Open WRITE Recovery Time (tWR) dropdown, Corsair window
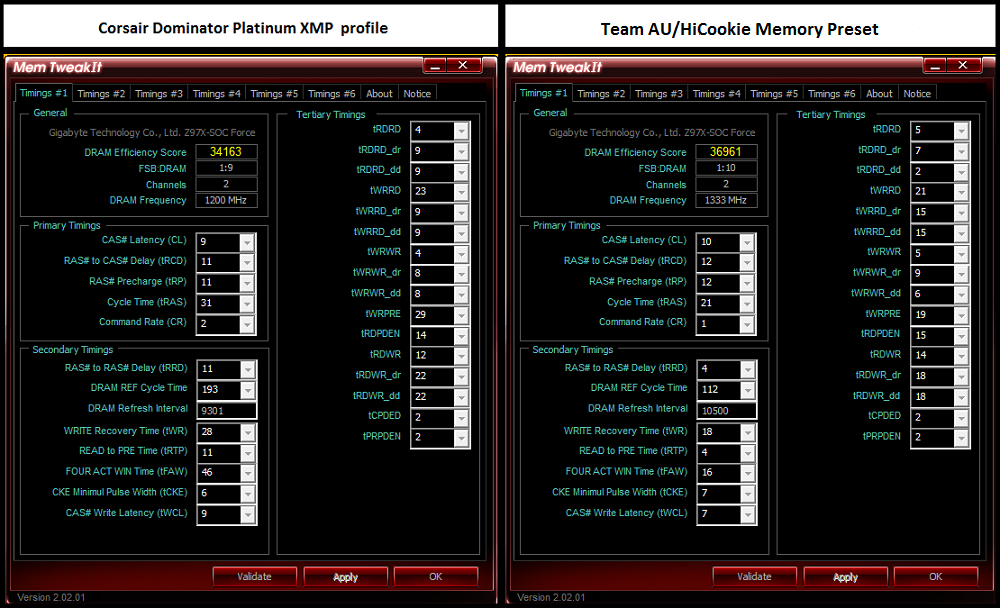Image resolution: width=1000 pixels, height=608 pixels. [x=248, y=432]
